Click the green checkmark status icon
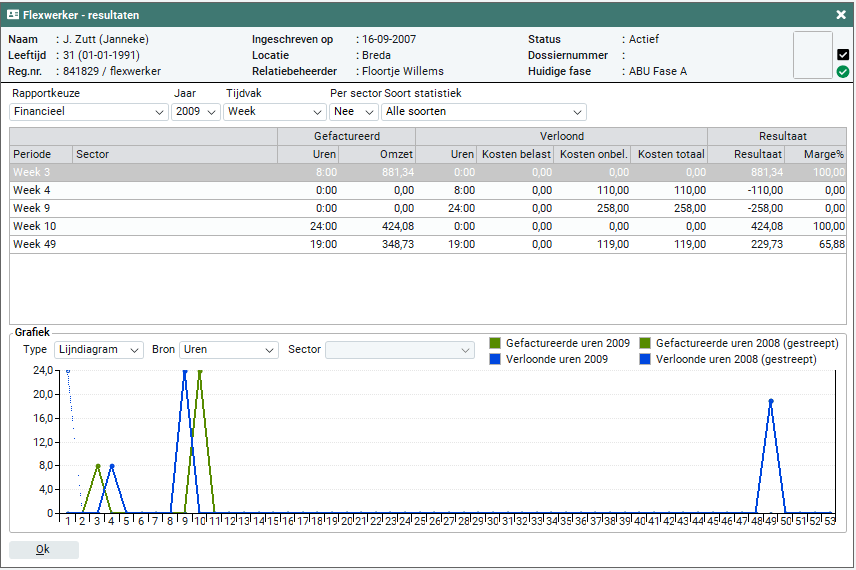 click(843, 72)
